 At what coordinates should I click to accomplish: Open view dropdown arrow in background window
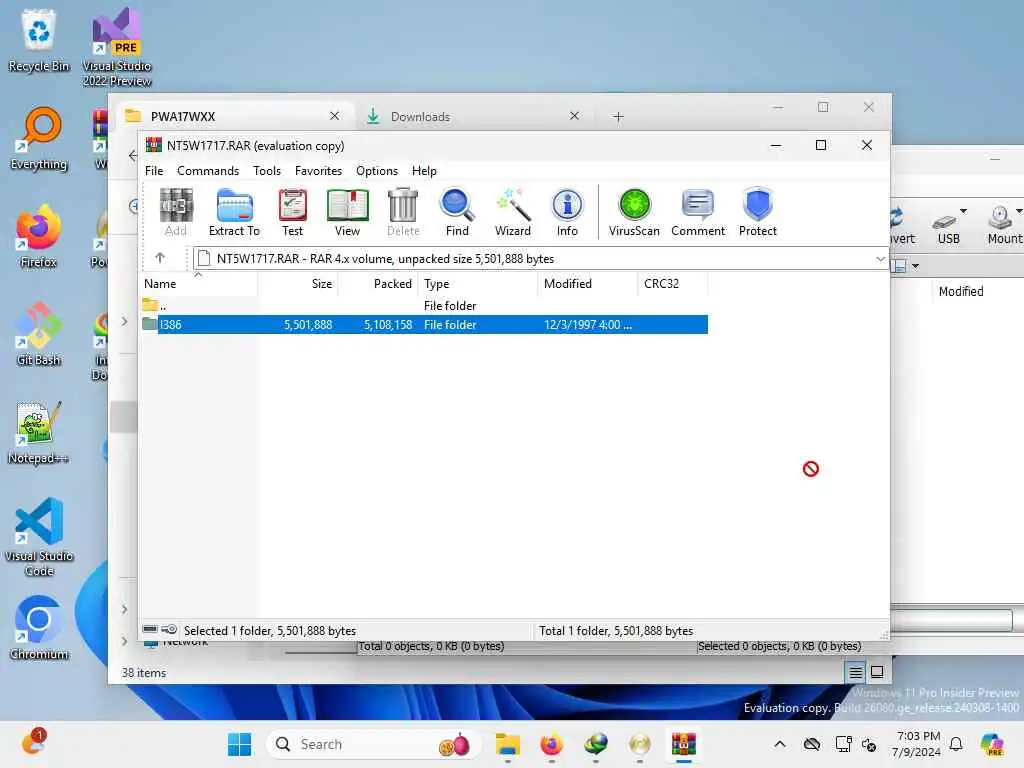[916, 266]
